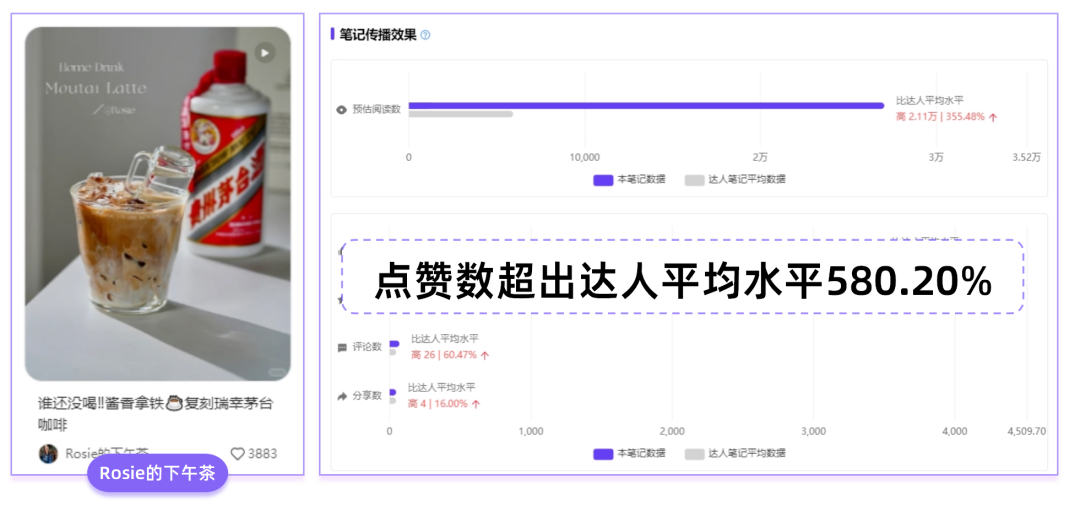Click the 笔记传播效果 heading
The width and height of the screenshot is (1080, 511).
pos(378,35)
